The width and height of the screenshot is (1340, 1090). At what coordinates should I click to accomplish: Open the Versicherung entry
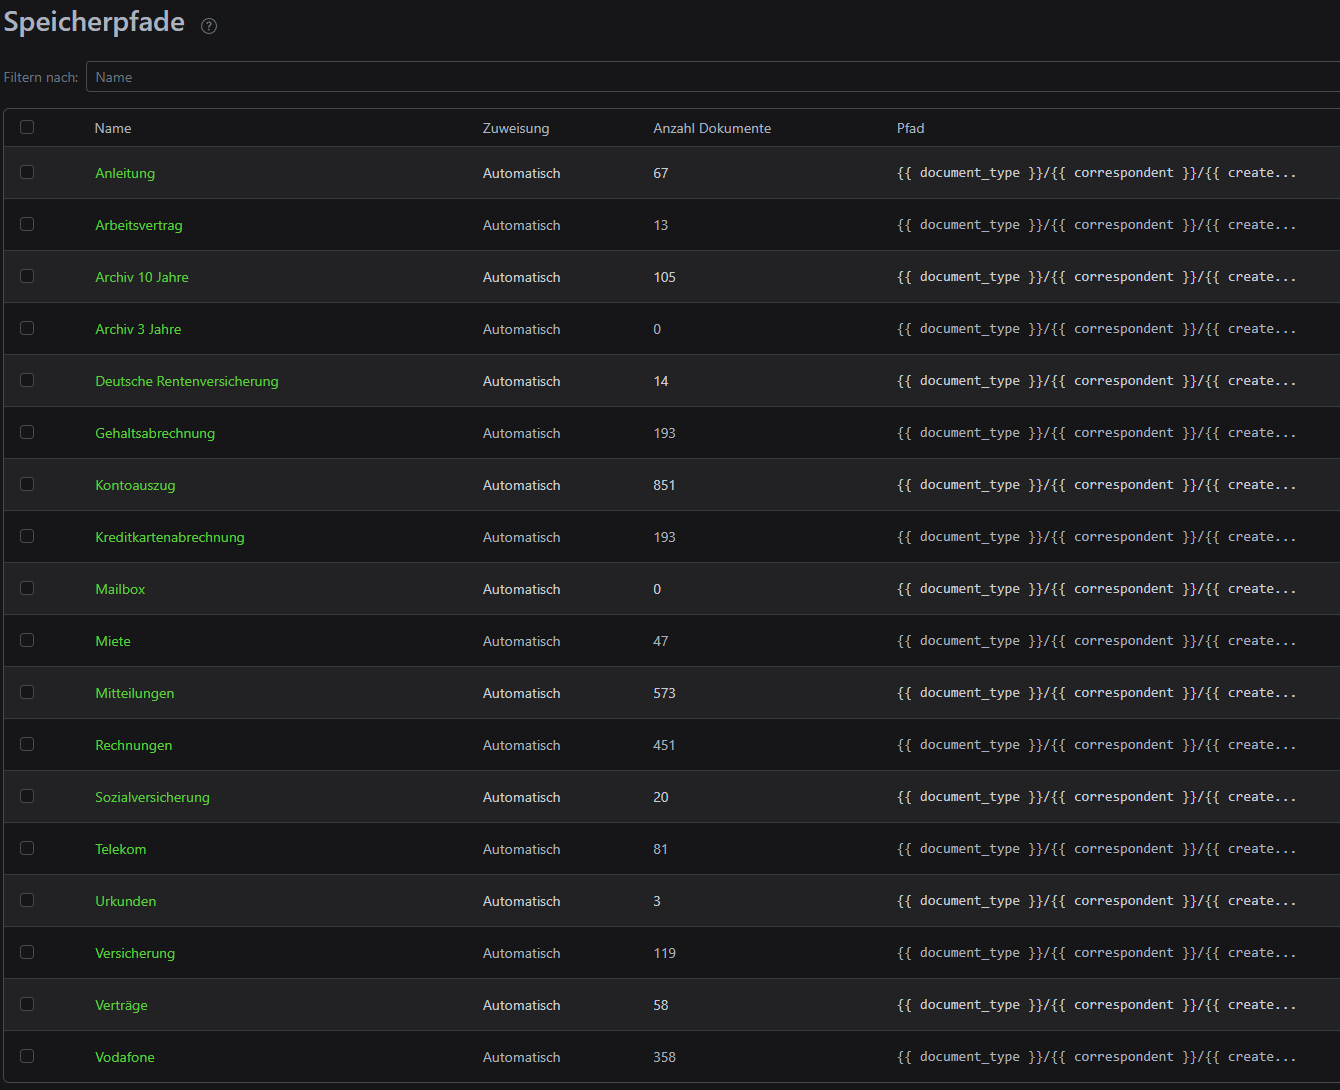(135, 953)
